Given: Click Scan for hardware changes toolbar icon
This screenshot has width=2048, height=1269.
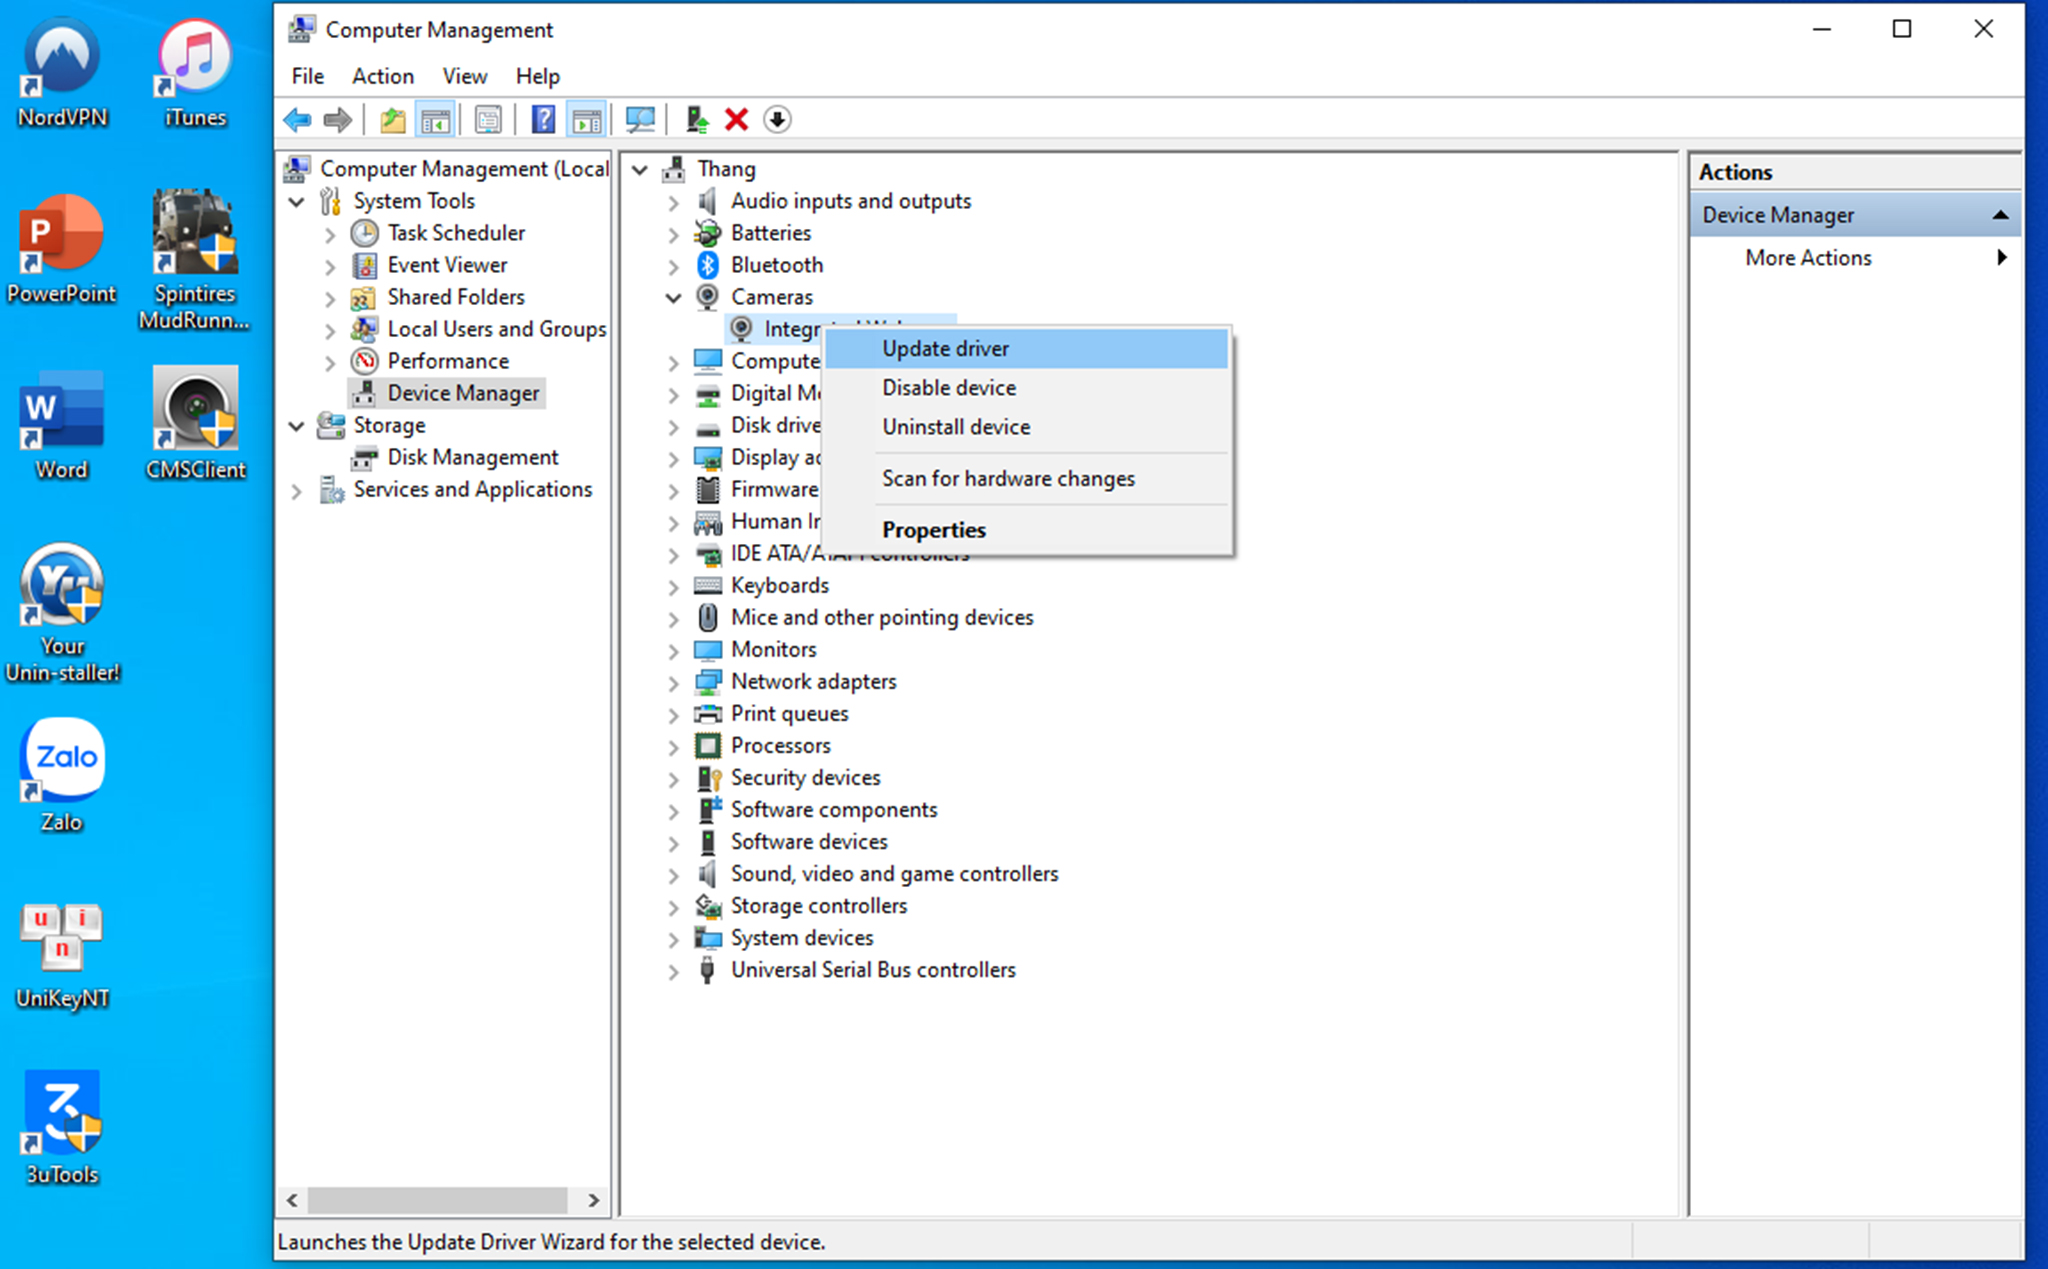Looking at the screenshot, I should 640,120.
